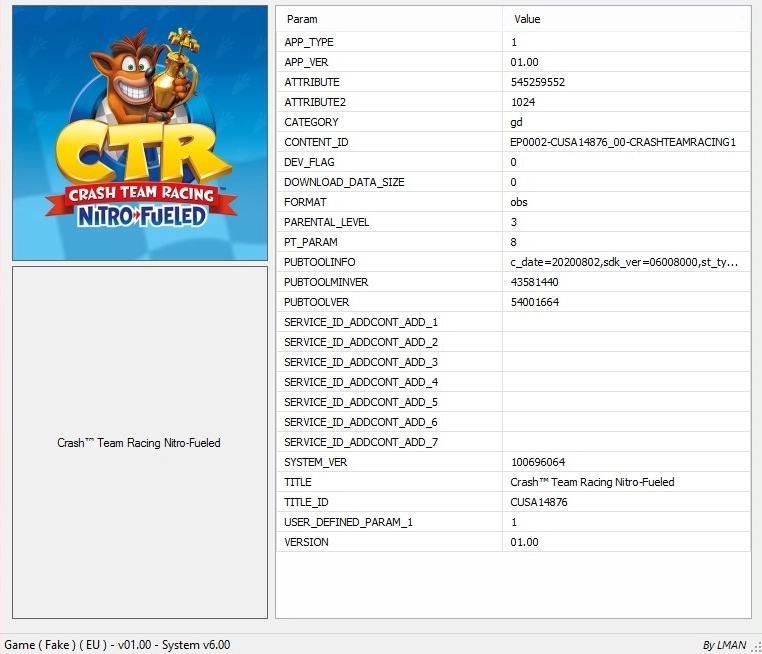Select the CATEGORY parameter row
The image size is (762, 654).
click(x=311, y=122)
